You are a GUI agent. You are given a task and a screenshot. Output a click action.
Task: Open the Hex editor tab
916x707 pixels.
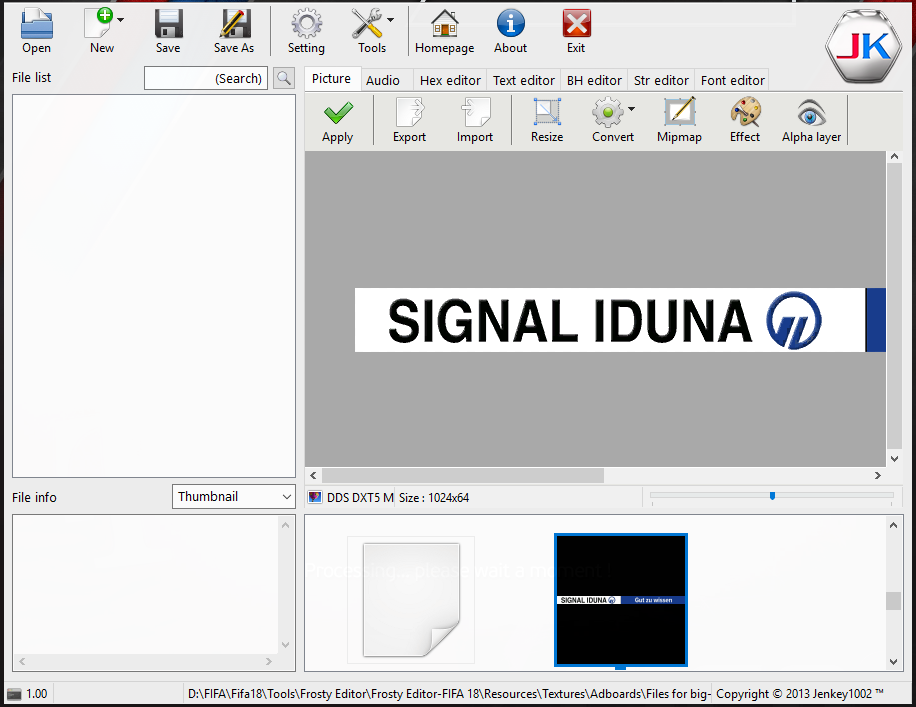(450, 80)
